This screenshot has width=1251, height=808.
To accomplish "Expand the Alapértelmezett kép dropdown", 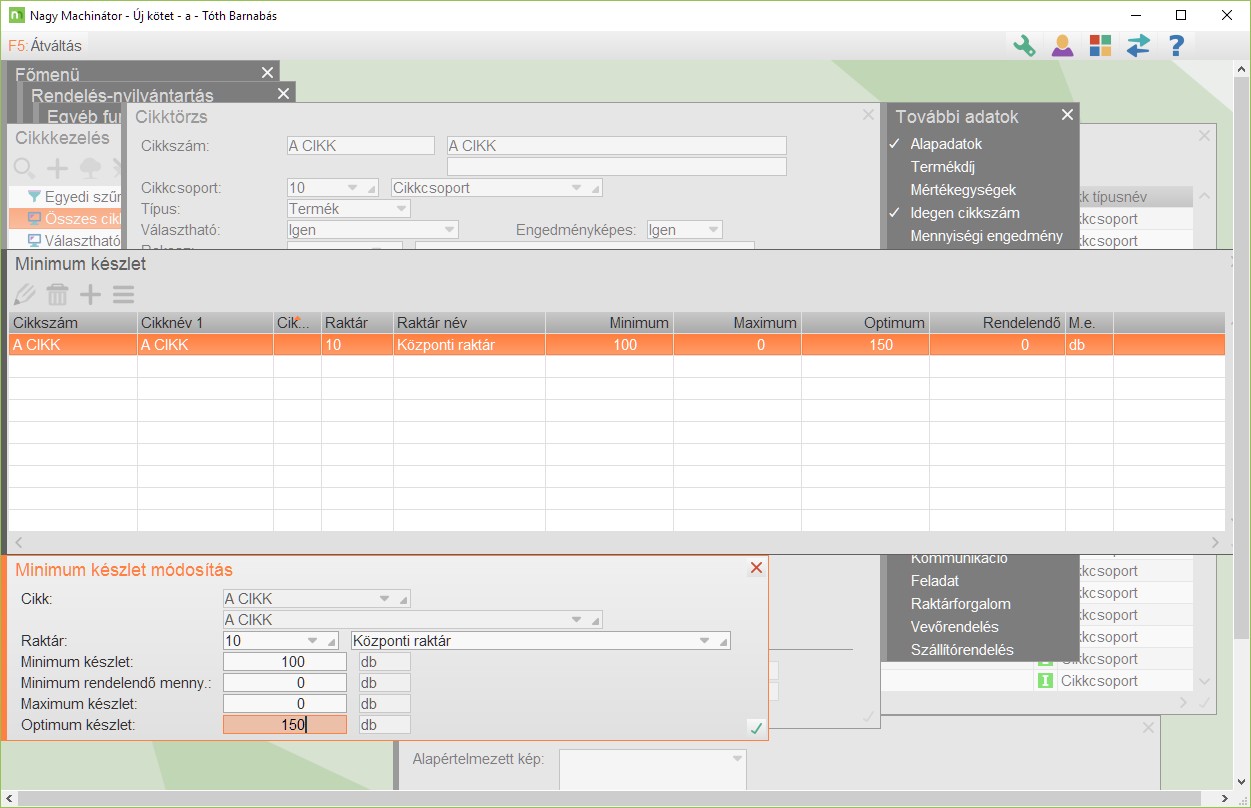I will [x=738, y=758].
